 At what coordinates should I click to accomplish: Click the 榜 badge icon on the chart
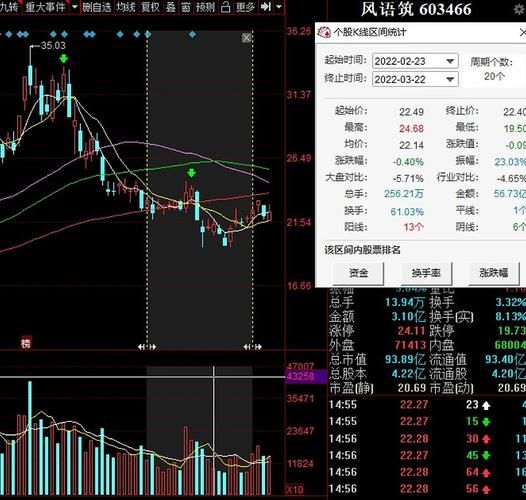point(26,343)
